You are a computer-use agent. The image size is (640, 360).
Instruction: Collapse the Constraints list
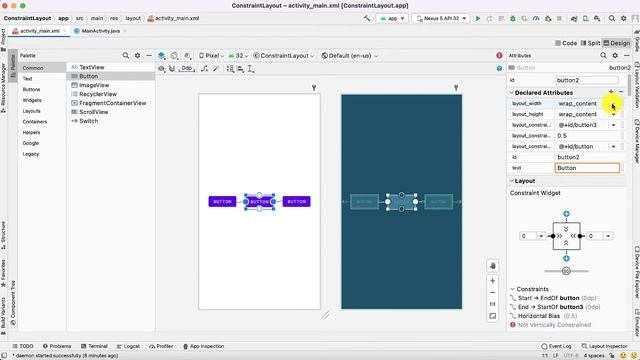(x=513, y=289)
